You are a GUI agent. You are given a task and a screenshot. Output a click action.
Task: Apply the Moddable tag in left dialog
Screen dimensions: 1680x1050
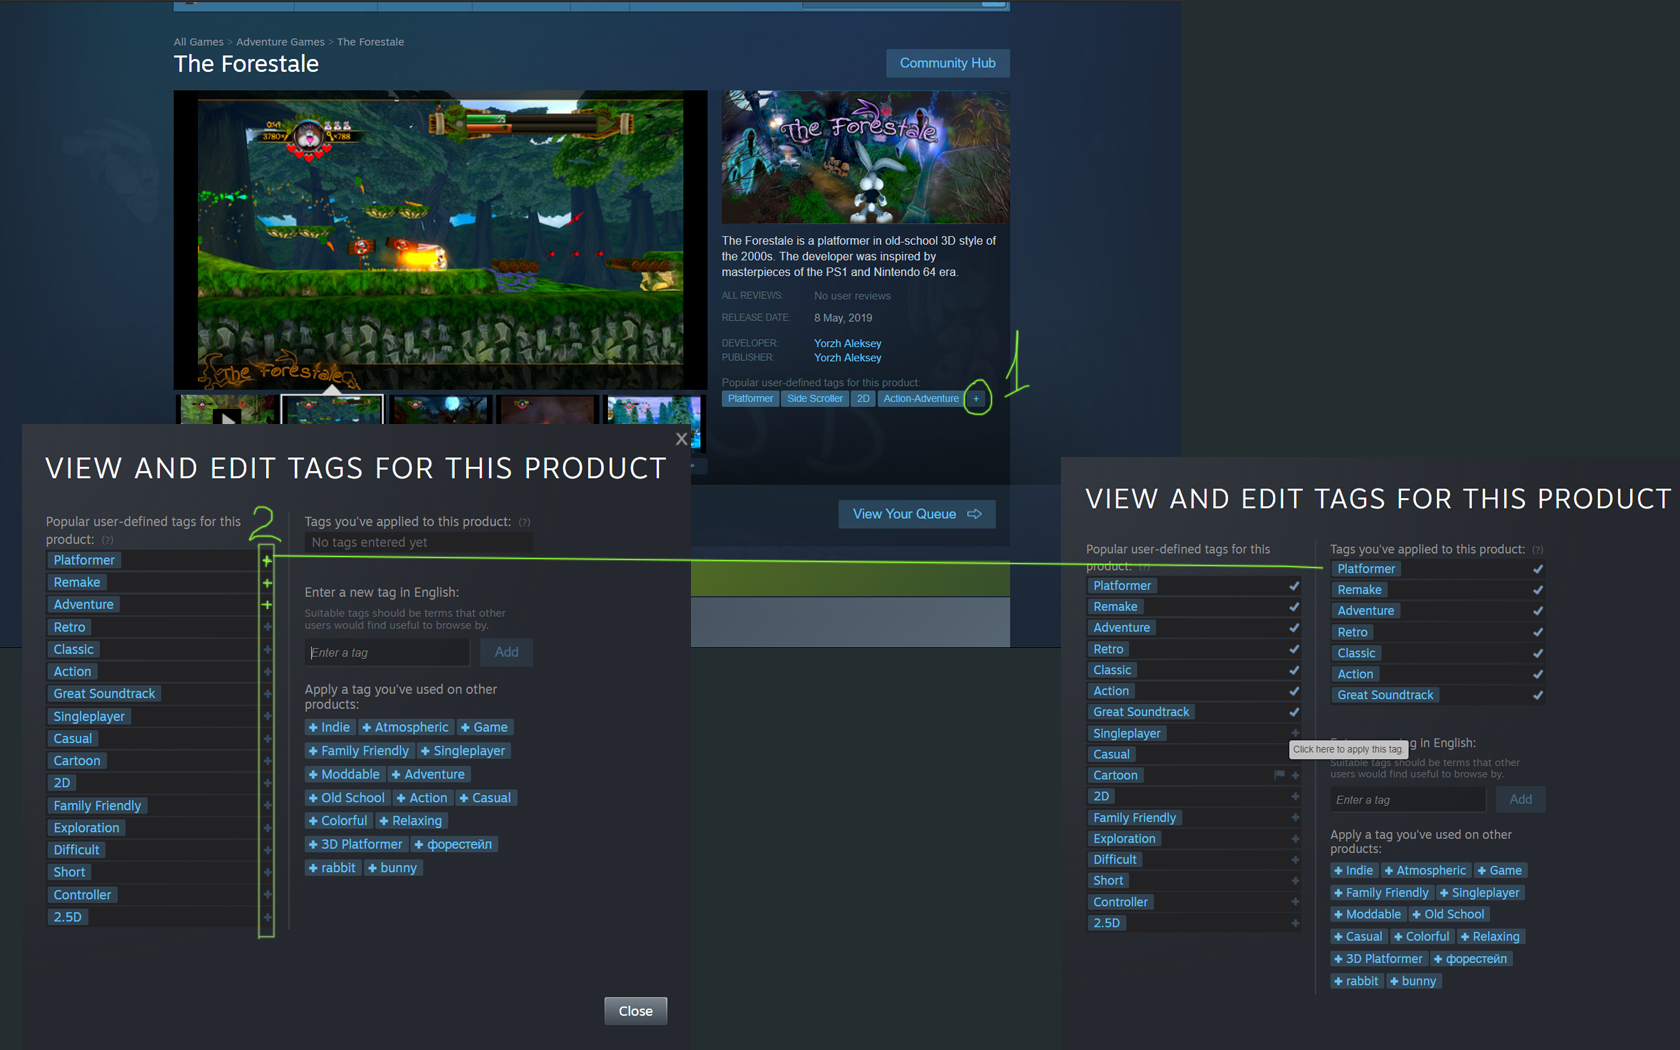(344, 775)
